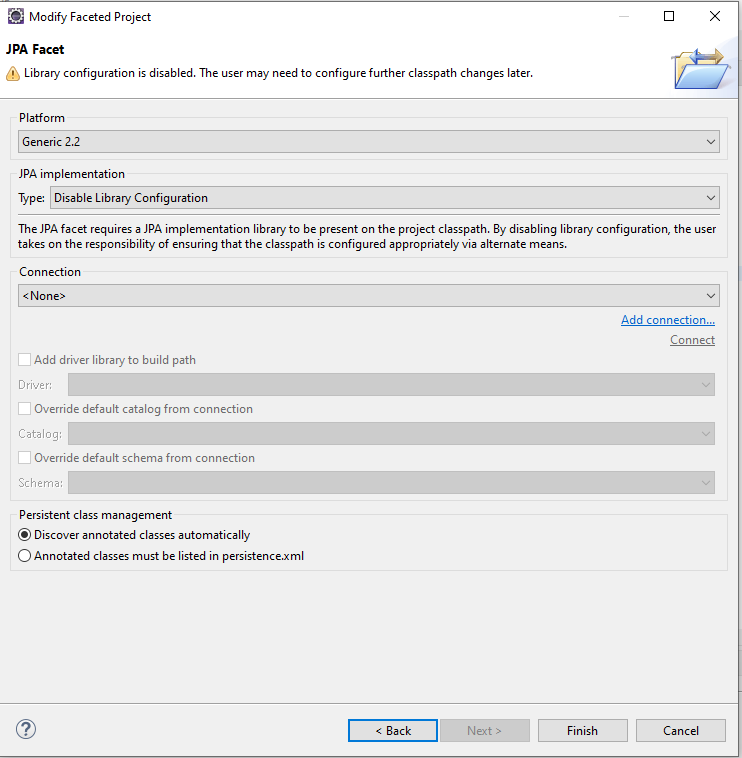Image resolution: width=742 pixels, height=758 pixels.
Task: Select Annotated classes must be listed option
Action: (x=25, y=556)
